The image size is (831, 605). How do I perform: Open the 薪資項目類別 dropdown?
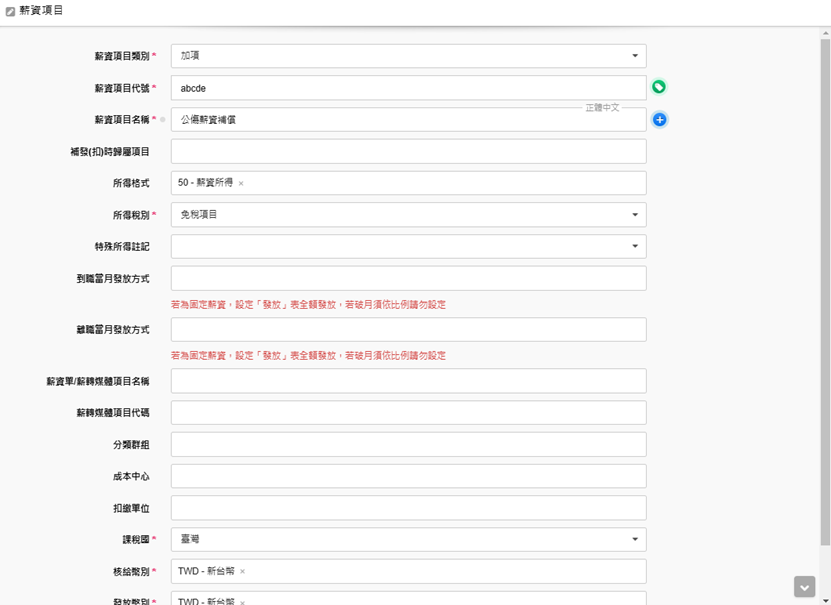(408, 56)
